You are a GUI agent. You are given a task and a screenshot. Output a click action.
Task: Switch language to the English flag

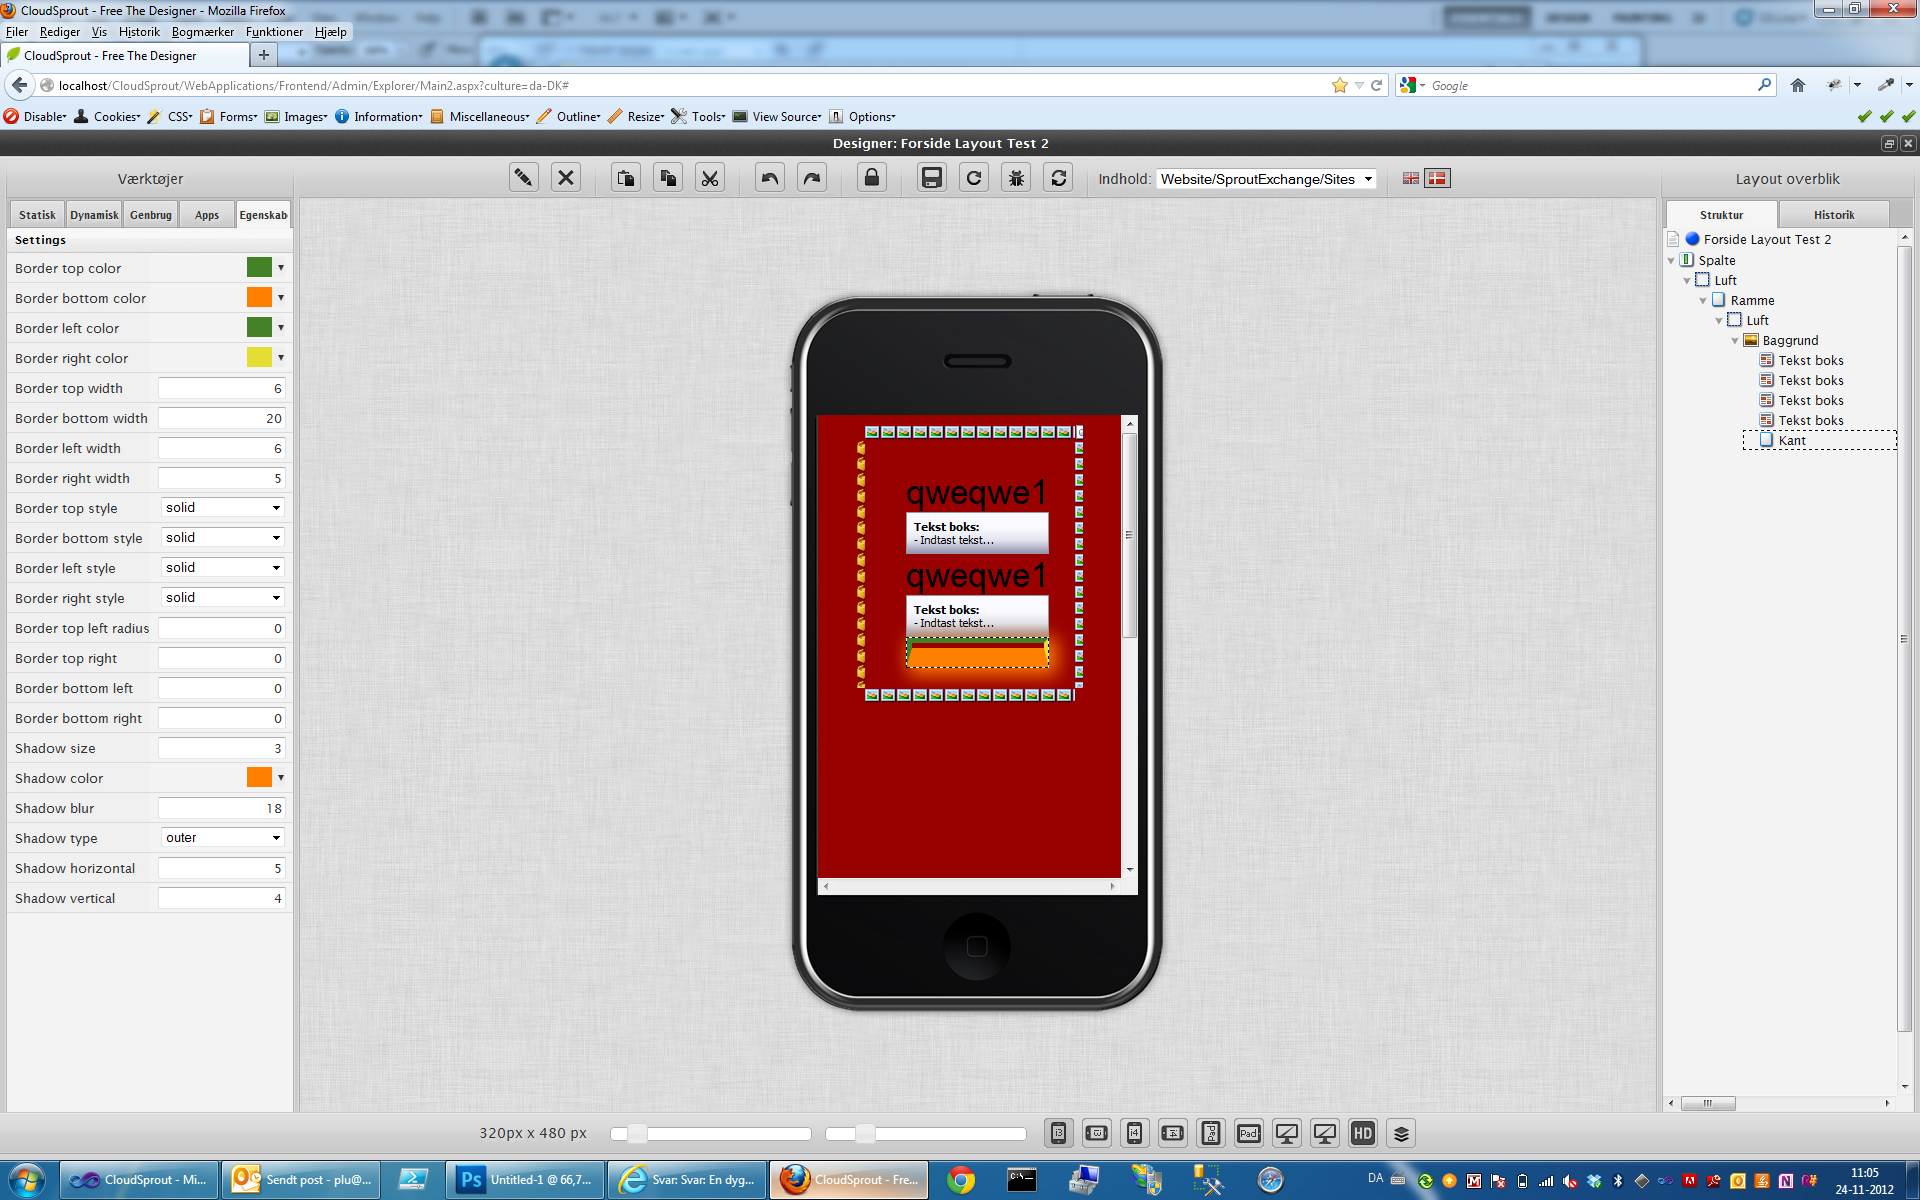coord(1410,178)
